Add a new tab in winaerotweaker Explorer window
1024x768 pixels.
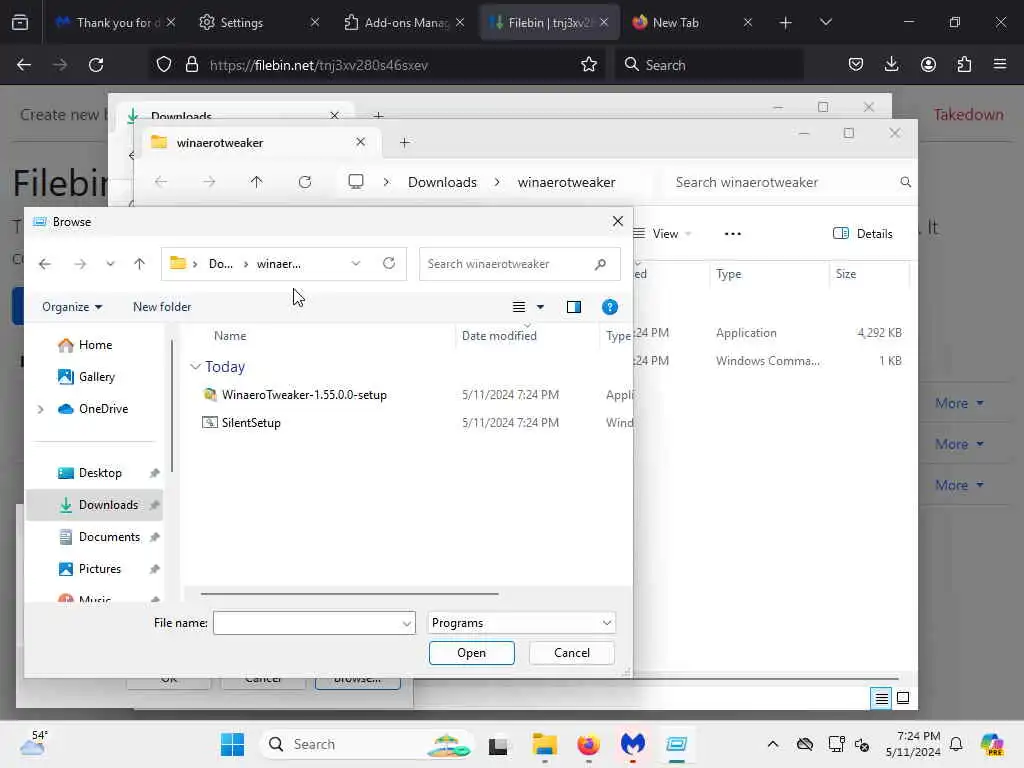(404, 142)
